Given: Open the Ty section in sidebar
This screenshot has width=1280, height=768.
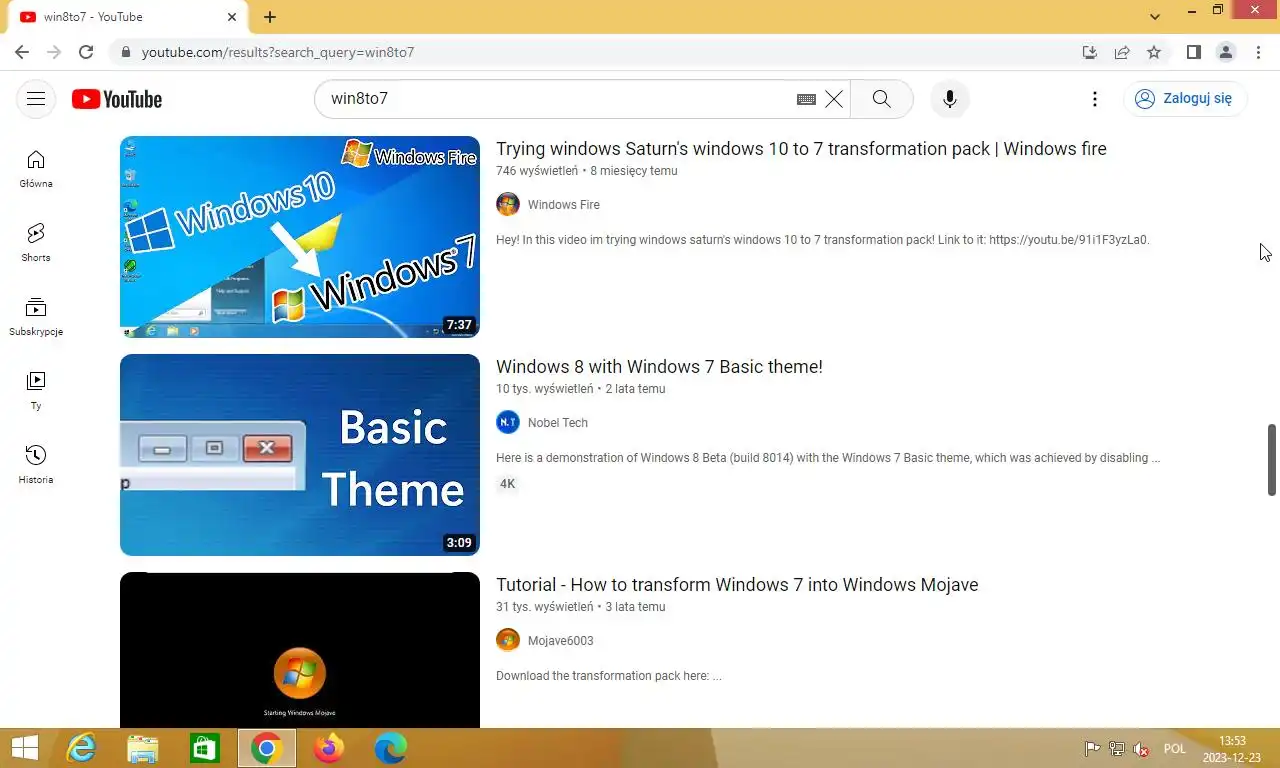Looking at the screenshot, I should click(x=36, y=390).
